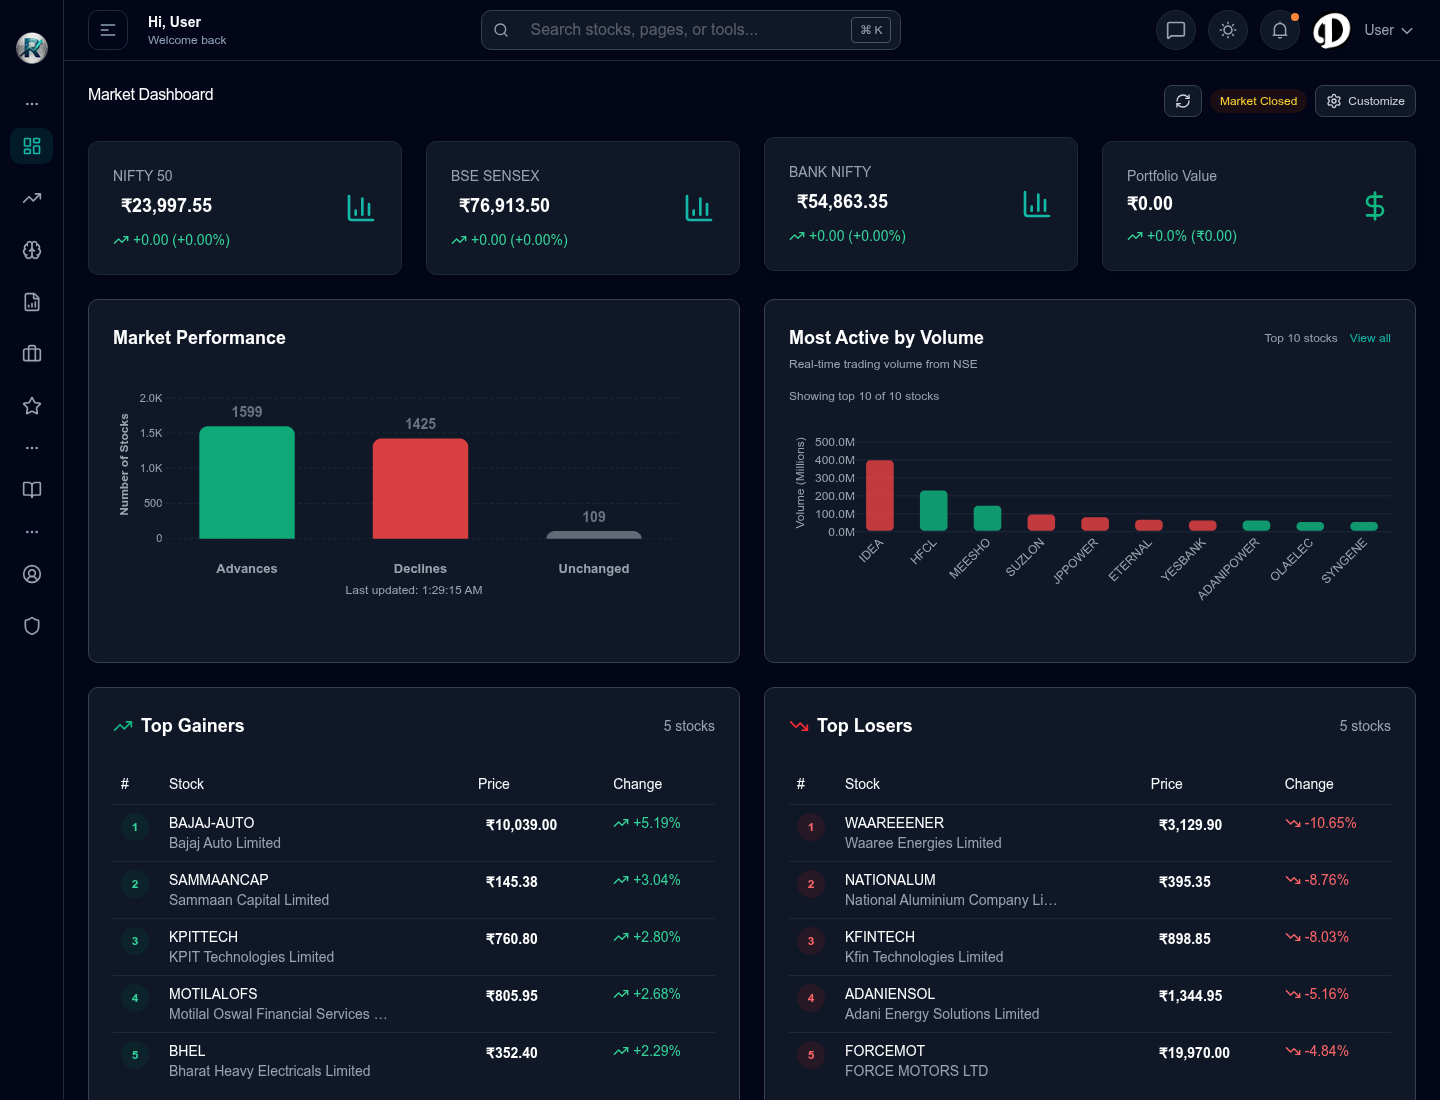The image size is (1440, 1100).
Task: Click the BSE SENSEX bar chart icon
Action: [698, 208]
